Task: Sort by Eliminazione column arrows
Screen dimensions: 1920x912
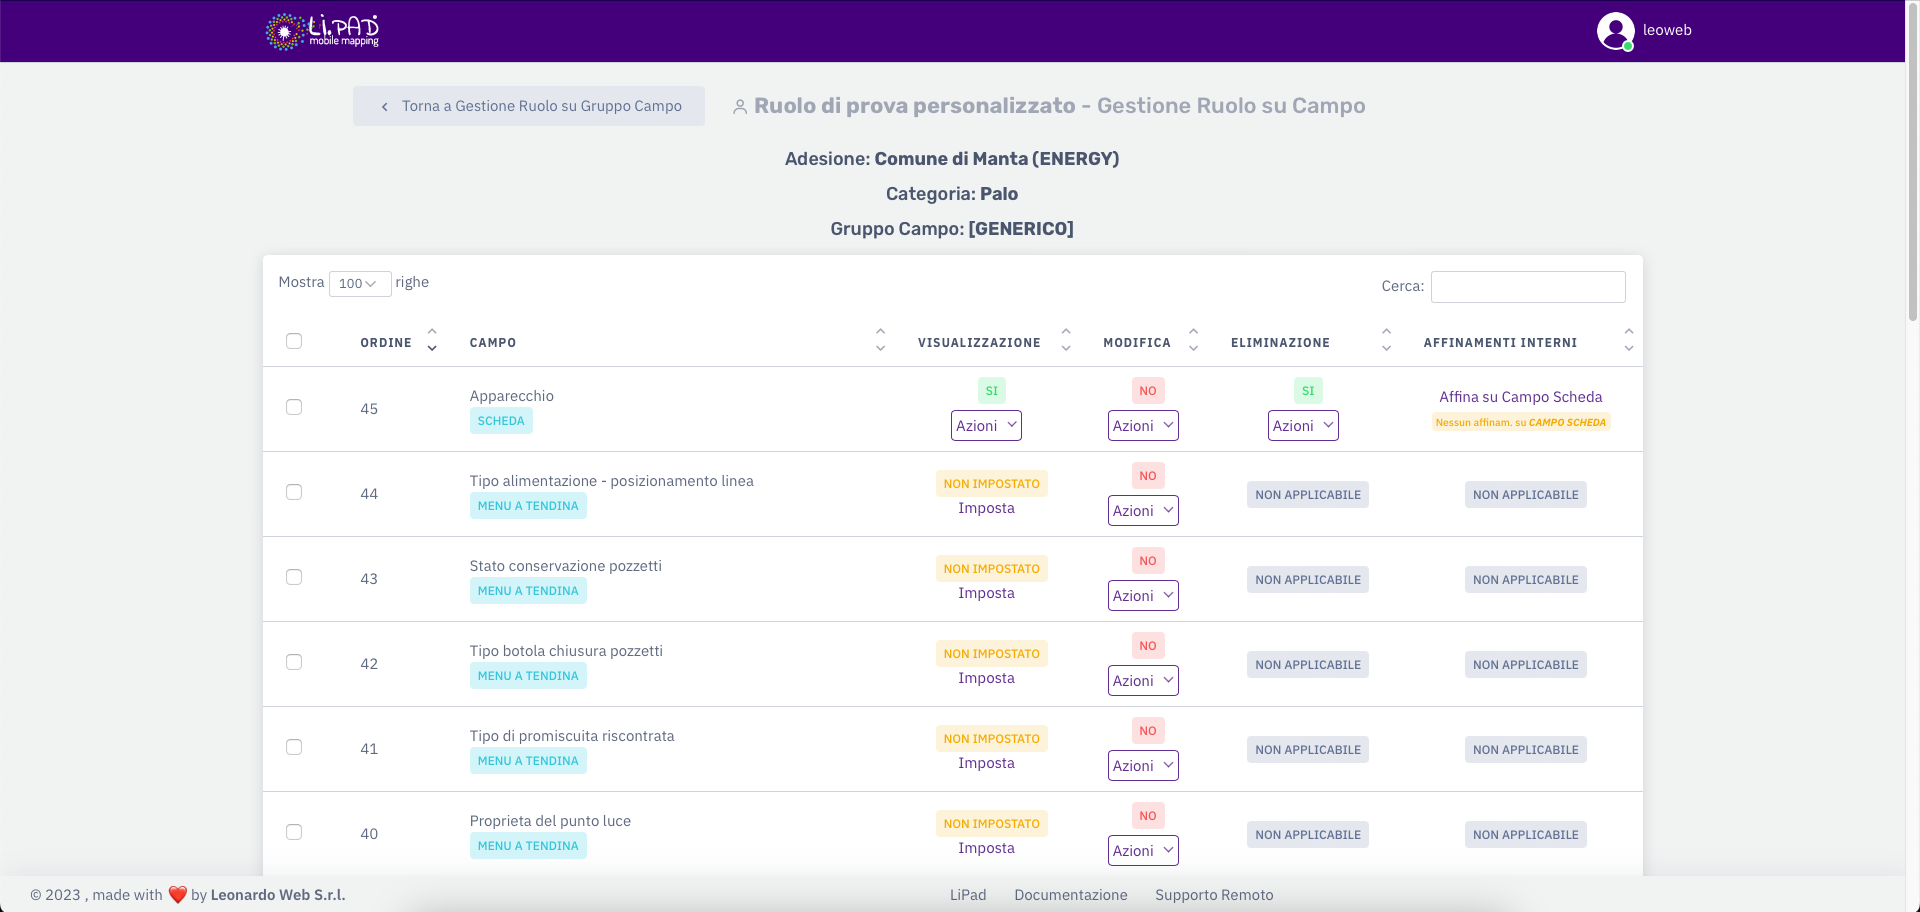Action: pos(1386,340)
